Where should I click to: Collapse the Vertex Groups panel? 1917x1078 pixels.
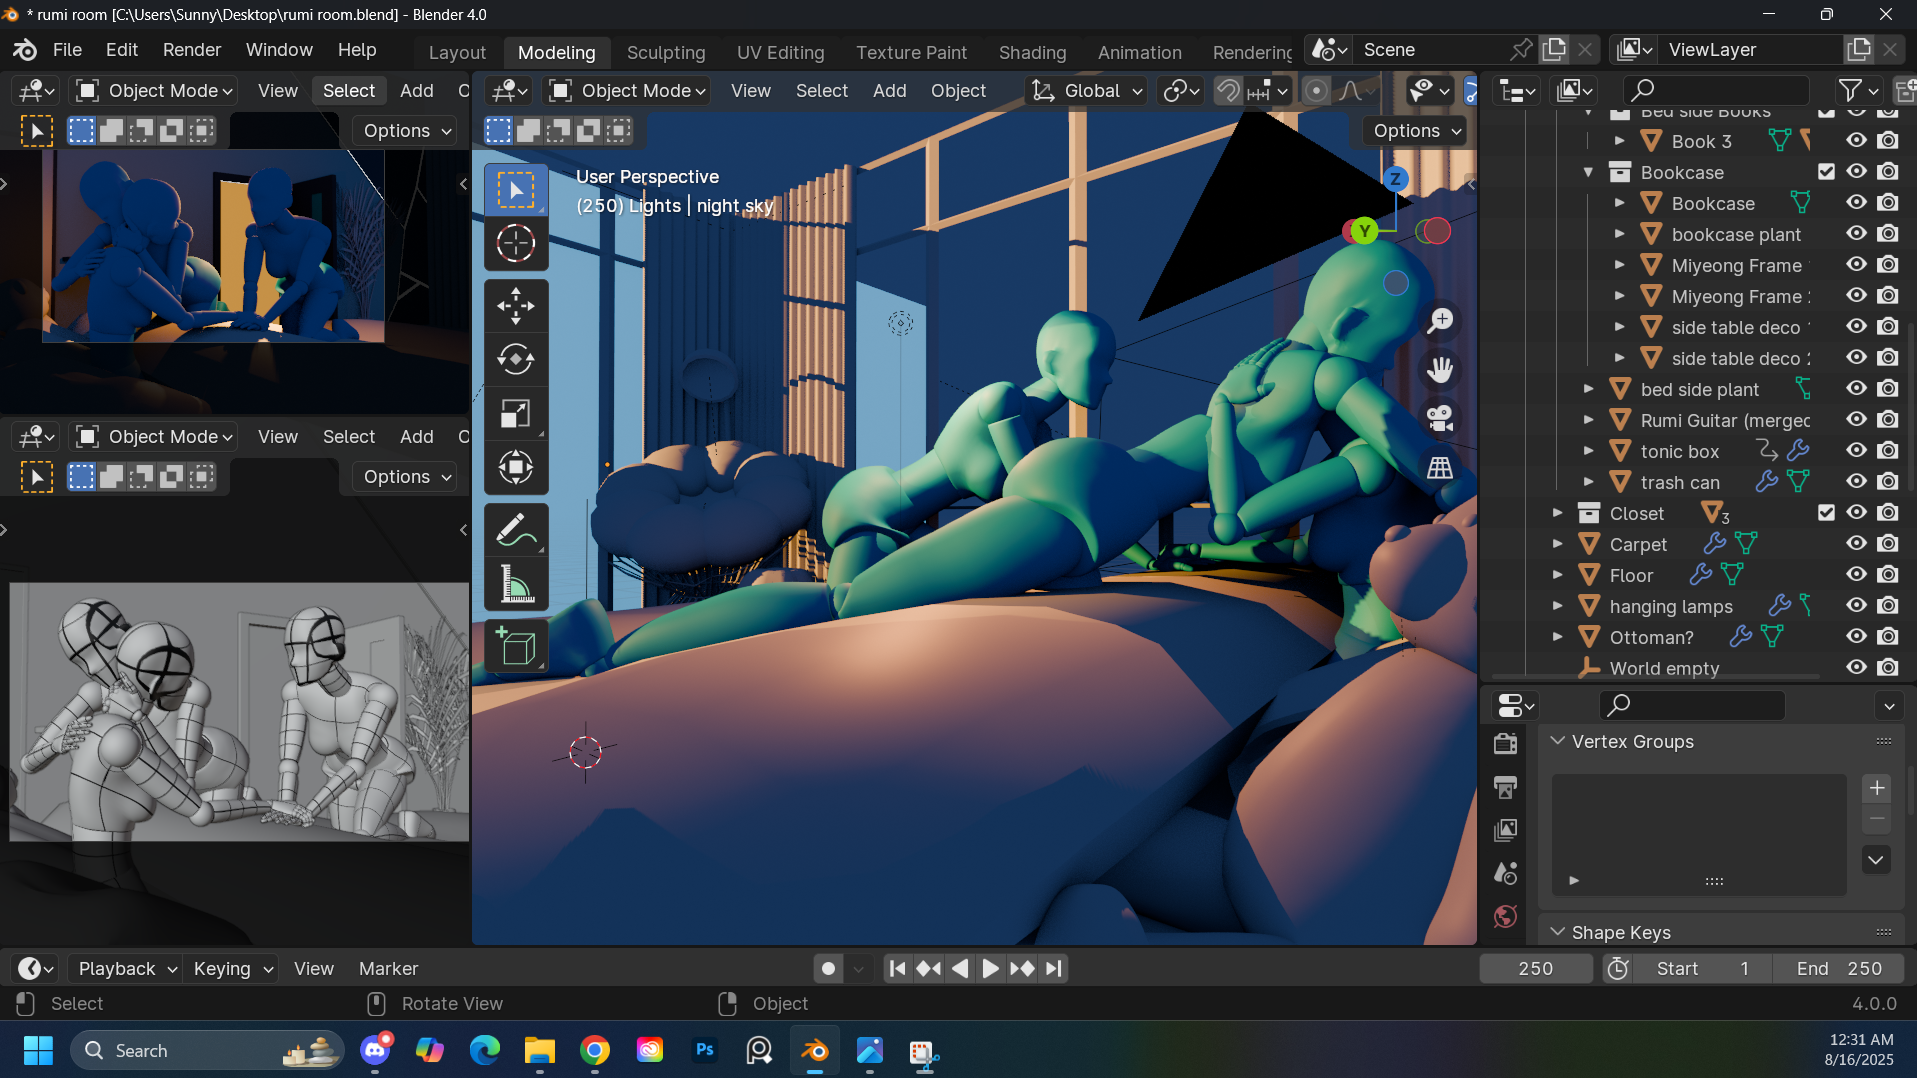[x=1557, y=741]
